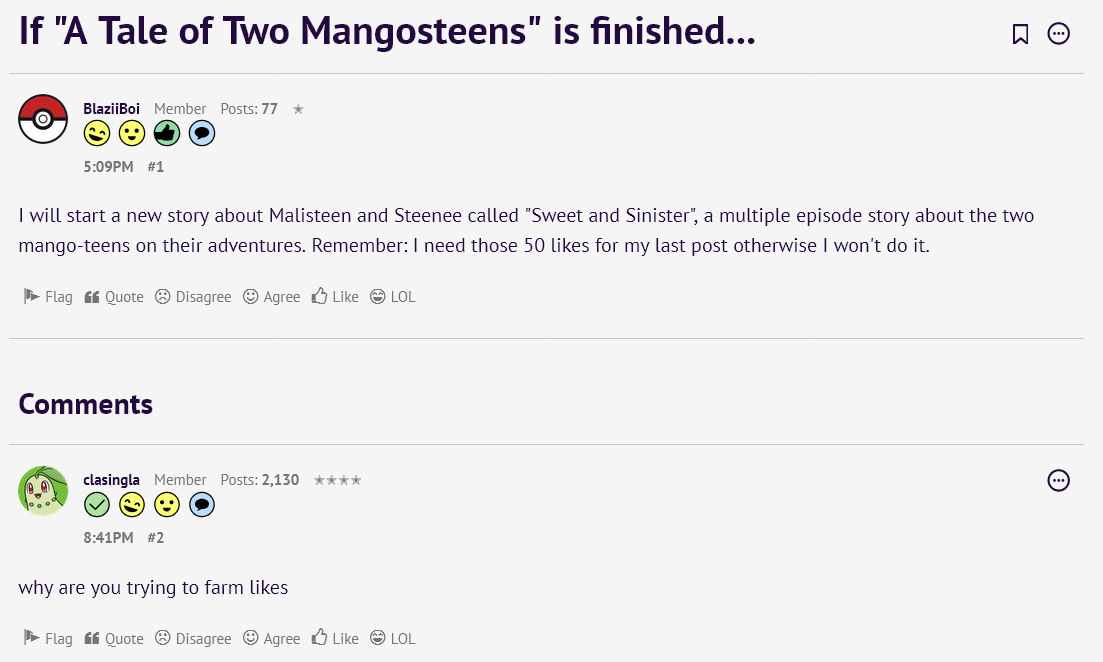Open clasingla's Chikorita avatar
Image resolution: width=1103 pixels, height=662 pixels.
click(x=43, y=490)
